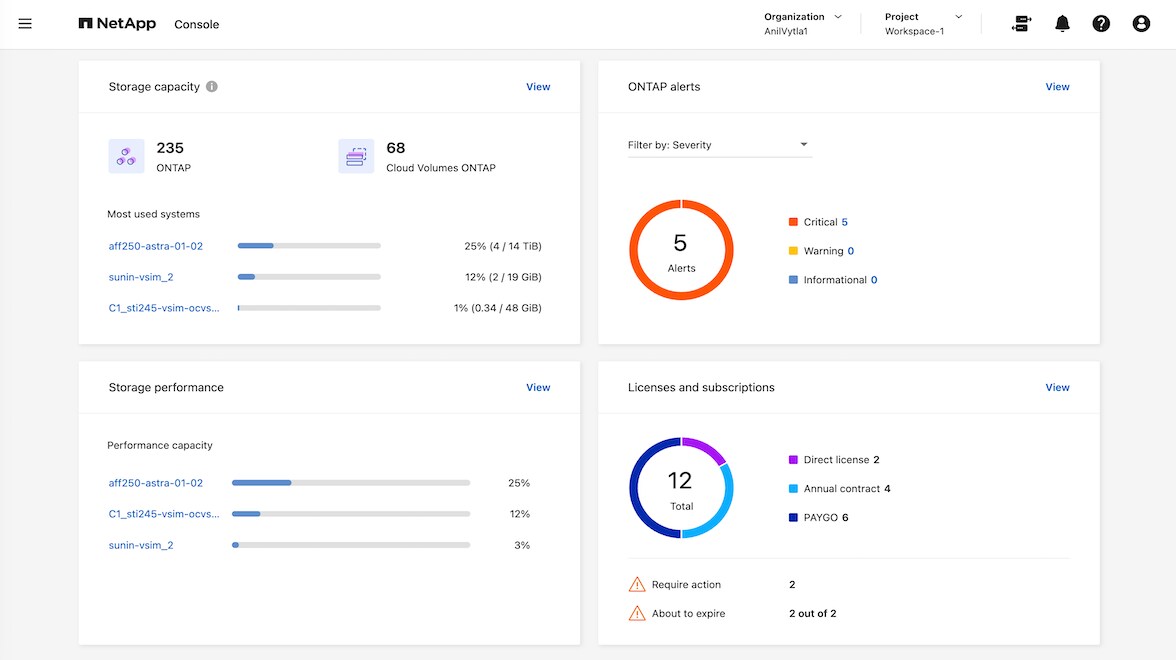The width and height of the screenshot is (1176, 660).
Task: Click the Critical alerts count 5
Action: pyautogui.click(x=844, y=222)
